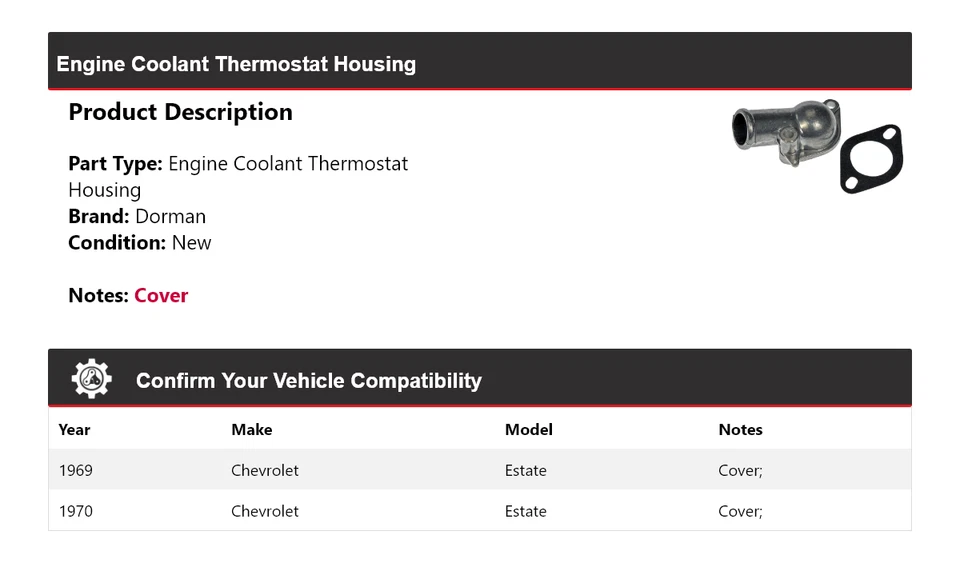960x563 pixels.
Task: Click the Engine Coolant Thermostat Housing header
Action: pos(236,64)
